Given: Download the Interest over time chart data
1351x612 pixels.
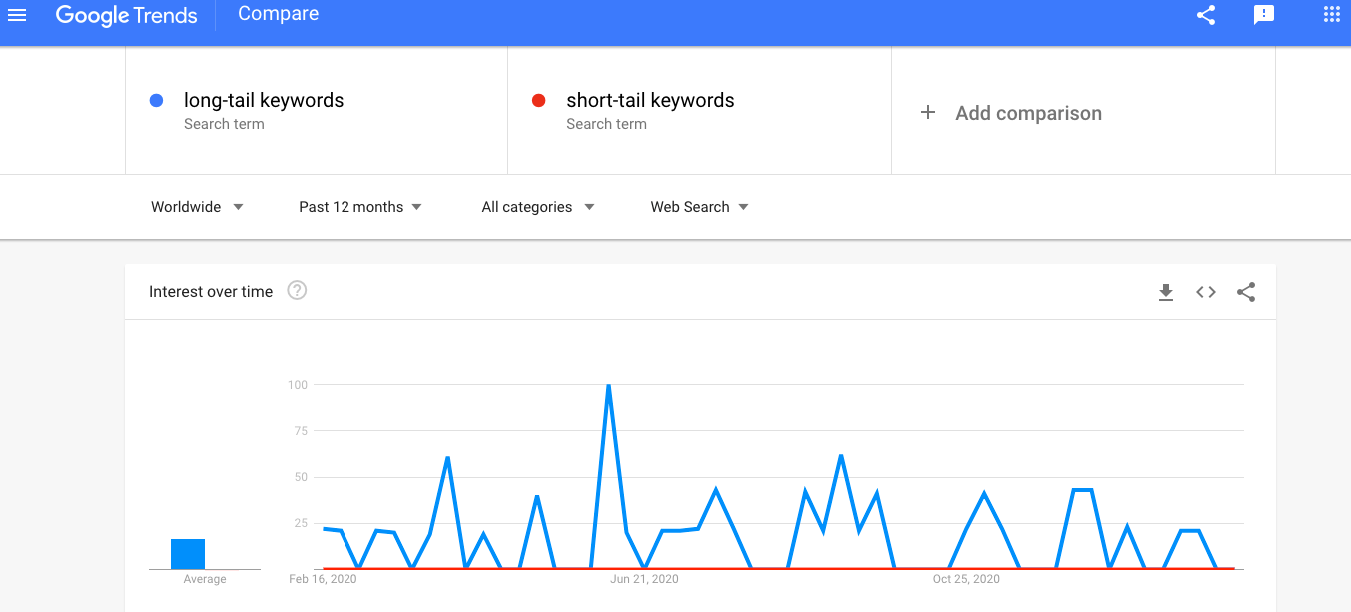Looking at the screenshot, I should click(1165, 292).
